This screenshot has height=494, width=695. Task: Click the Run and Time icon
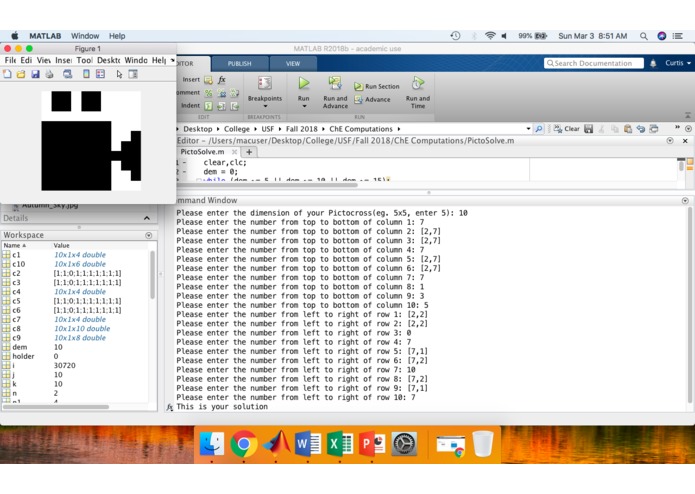(418, 83)
